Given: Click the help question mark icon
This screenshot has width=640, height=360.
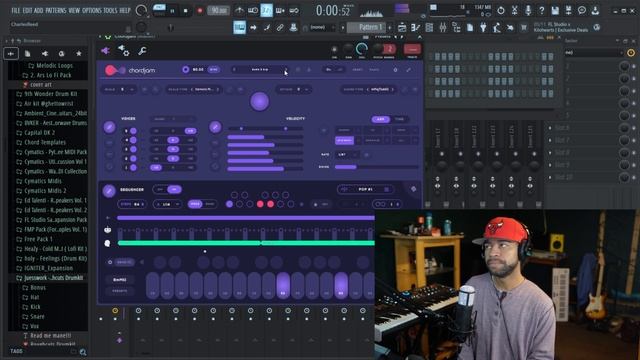Looking at the screenshot, I should [542, 11].
